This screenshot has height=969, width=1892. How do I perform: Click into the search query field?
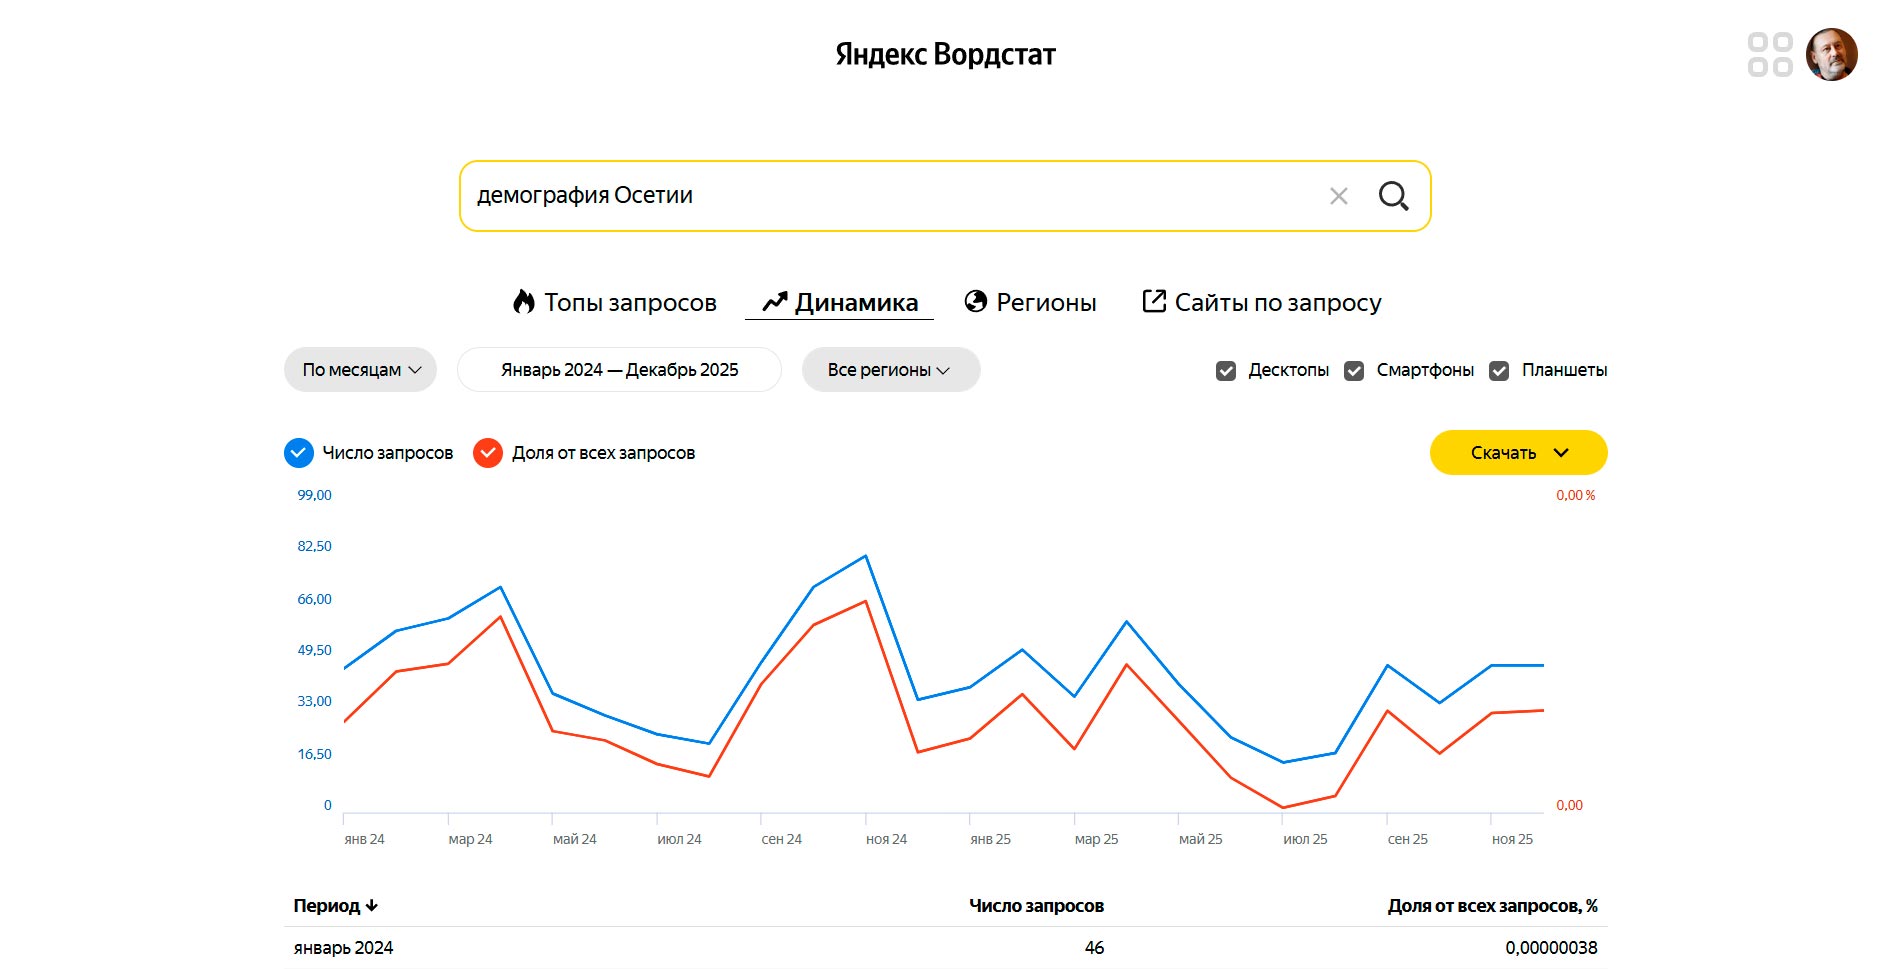[890, 196]
